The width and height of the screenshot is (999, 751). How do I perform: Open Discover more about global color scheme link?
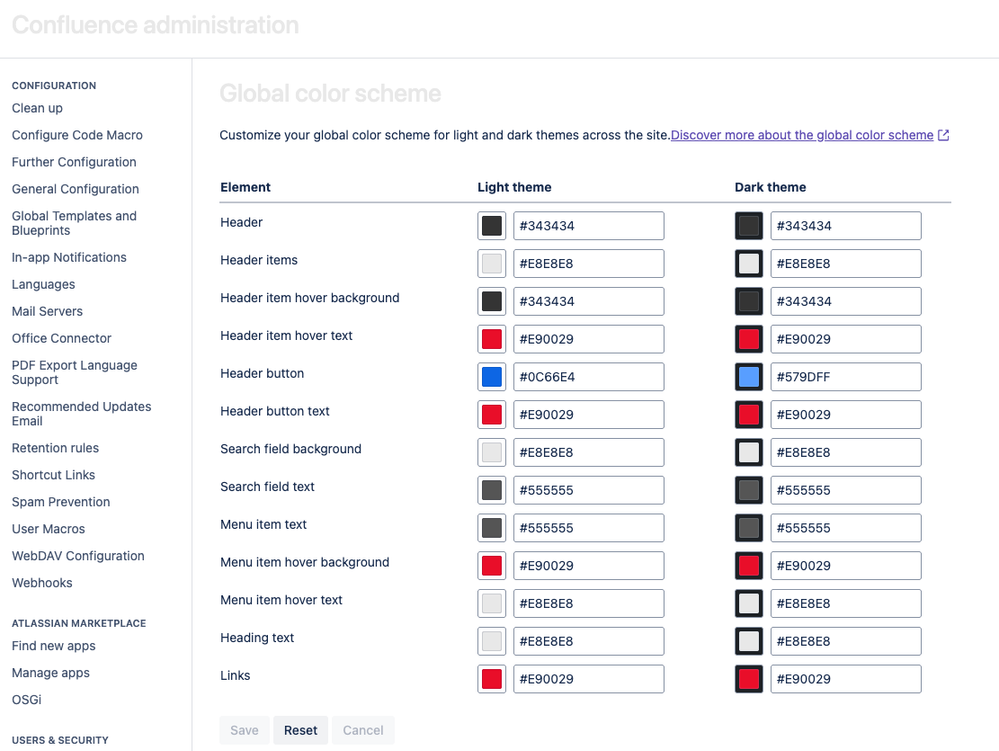point(802,135)
